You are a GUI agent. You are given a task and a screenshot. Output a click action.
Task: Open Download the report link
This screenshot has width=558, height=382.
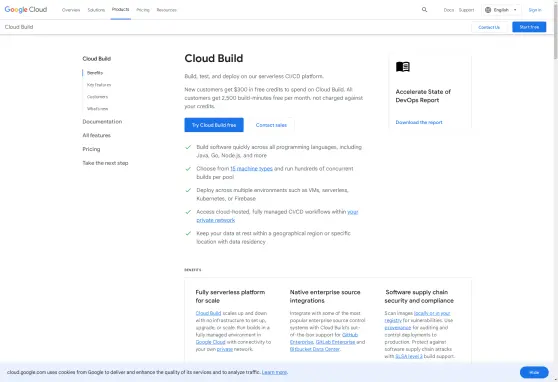click(x=419, y=122)
